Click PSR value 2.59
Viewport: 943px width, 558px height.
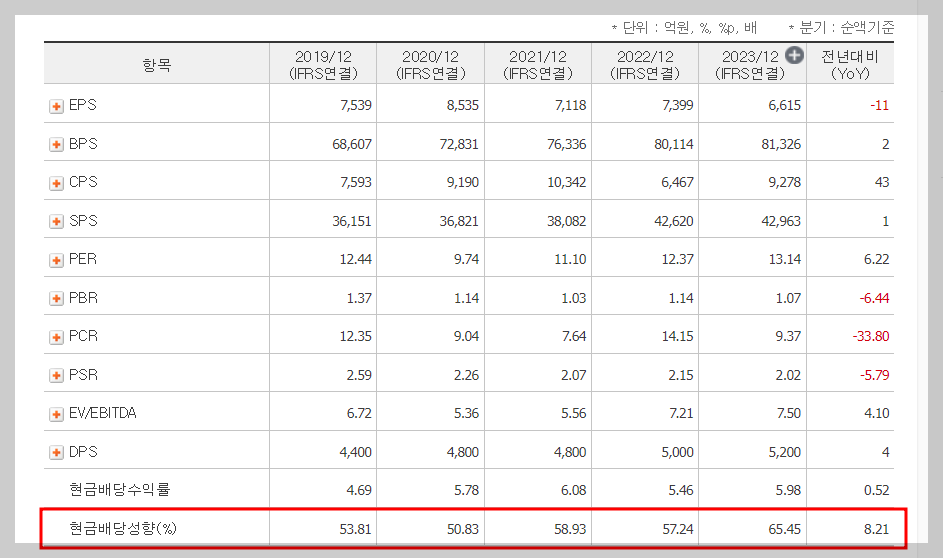(x=359, y=375)
